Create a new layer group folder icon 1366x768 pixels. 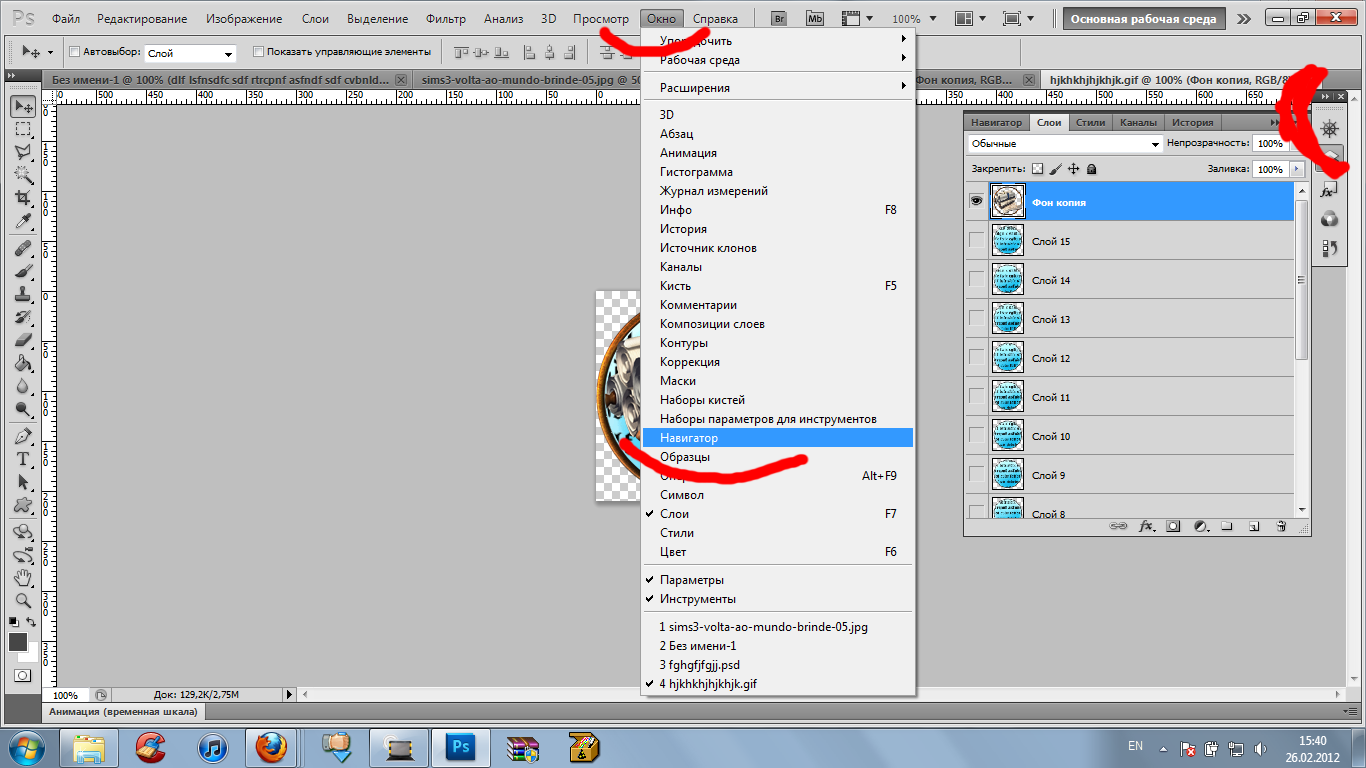coord(1227,526)
